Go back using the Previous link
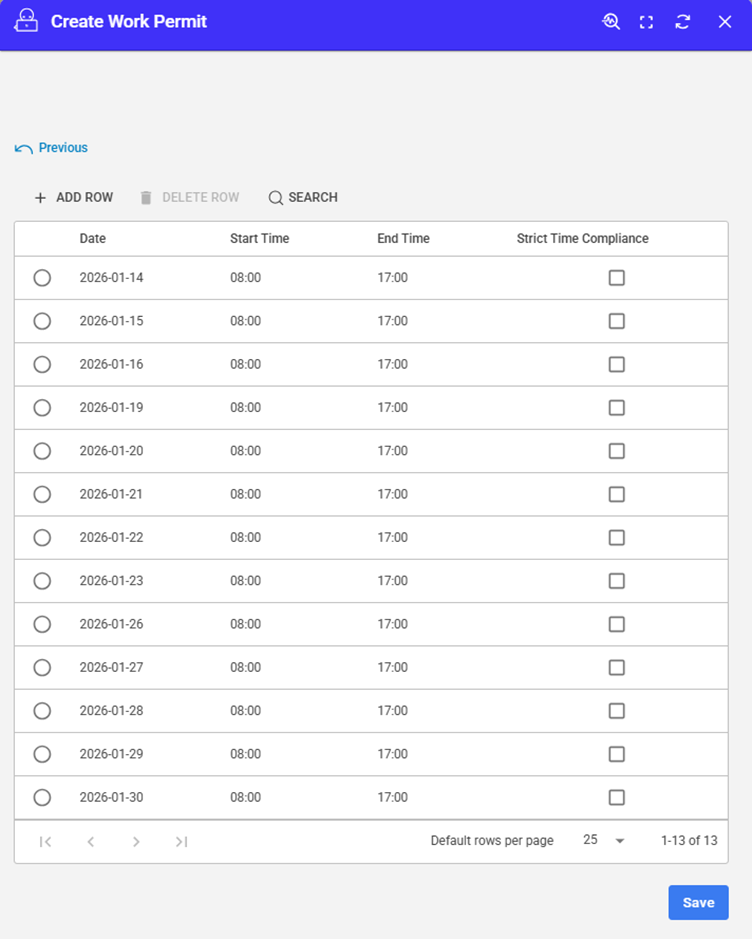This screenshot has width=752, height=939. 52,148
